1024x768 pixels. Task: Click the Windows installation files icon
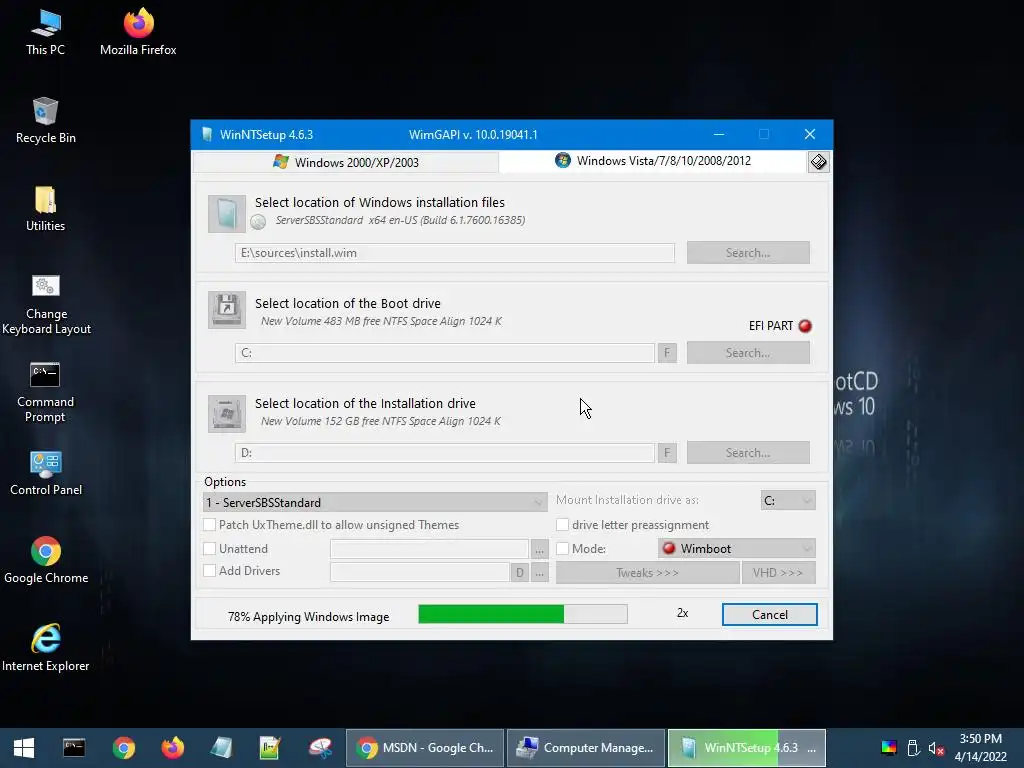[x=227, y=214]
